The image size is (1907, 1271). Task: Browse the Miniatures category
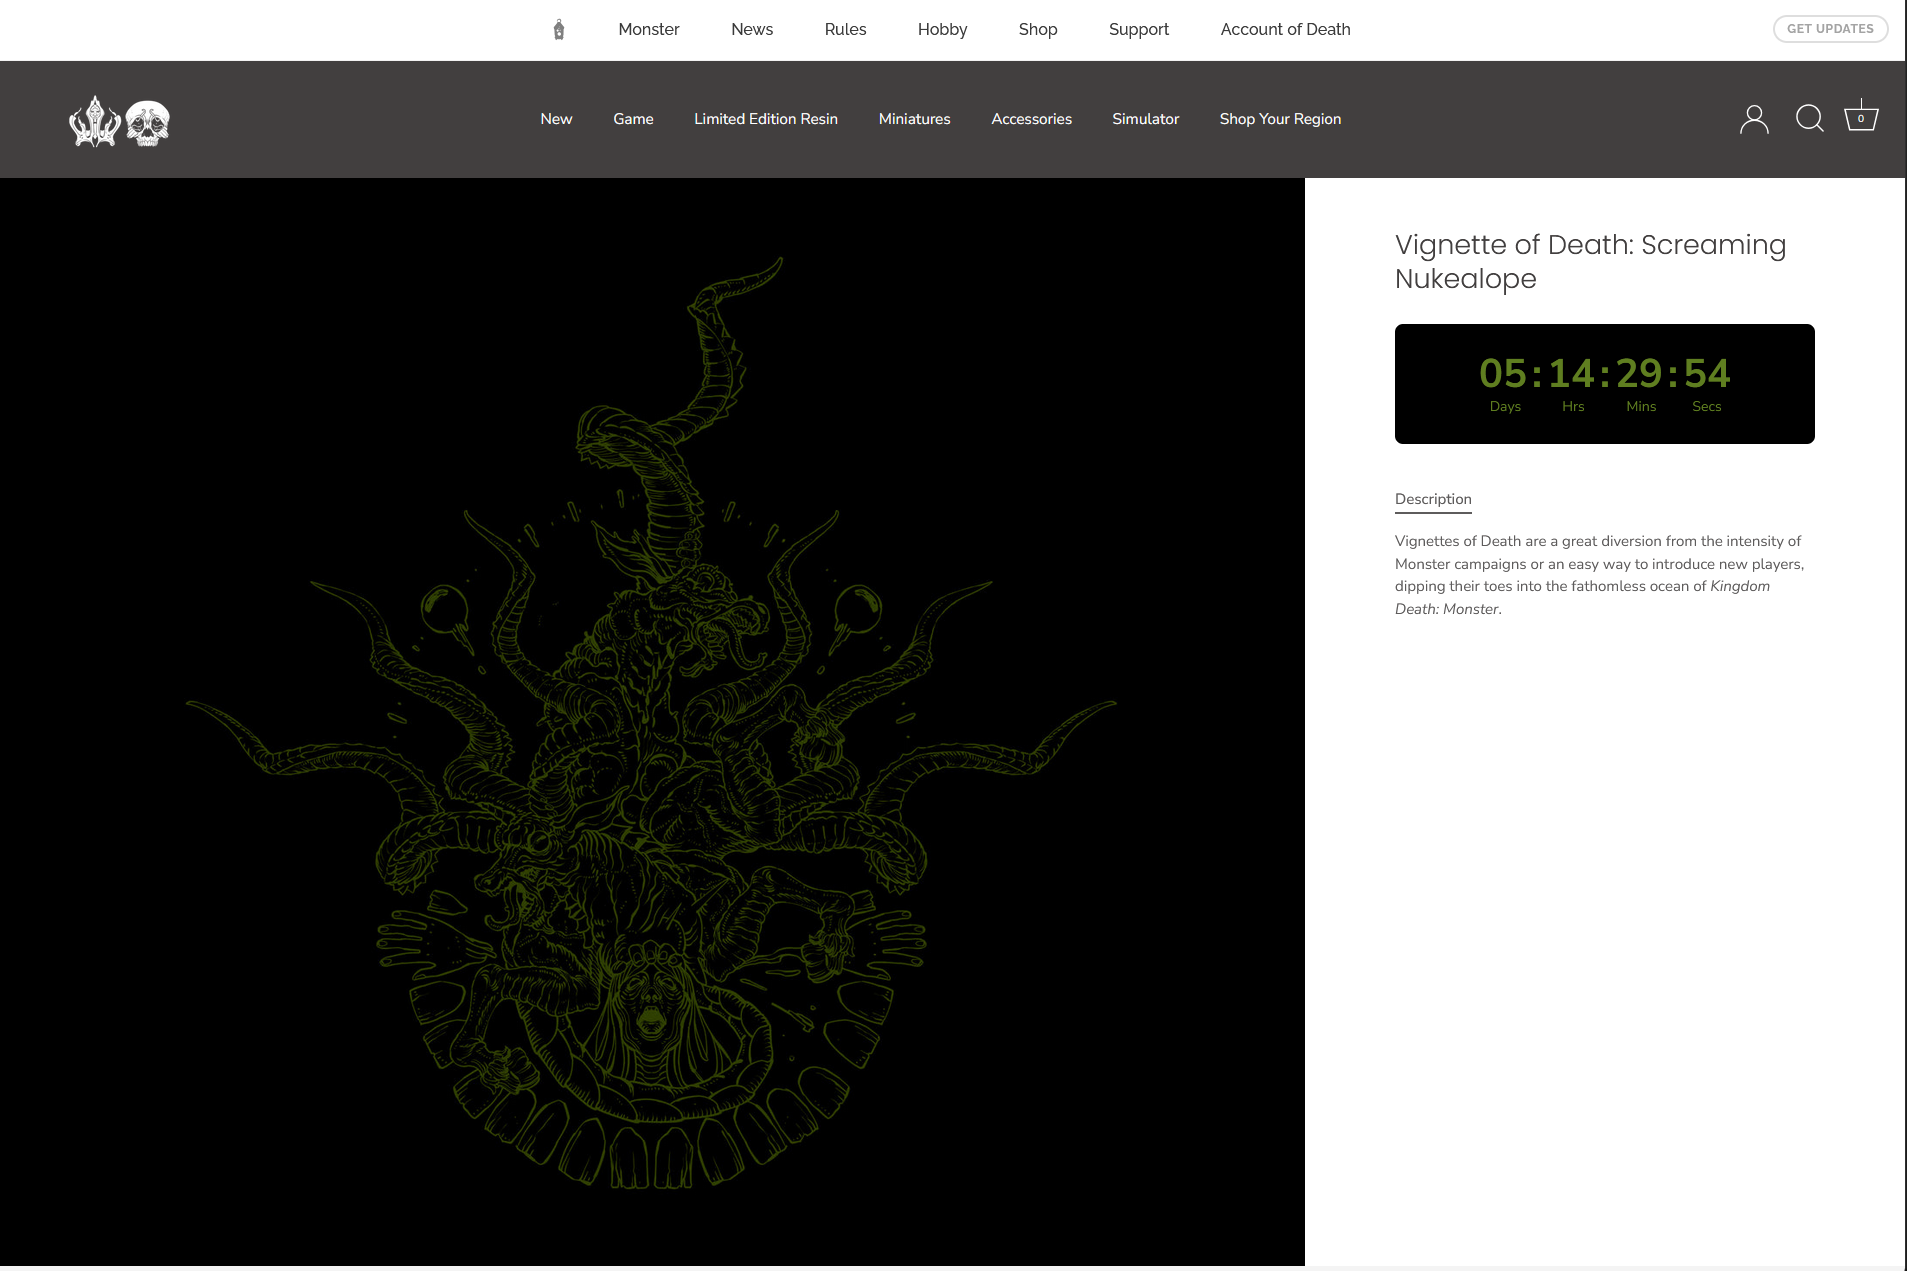(915, 119)
